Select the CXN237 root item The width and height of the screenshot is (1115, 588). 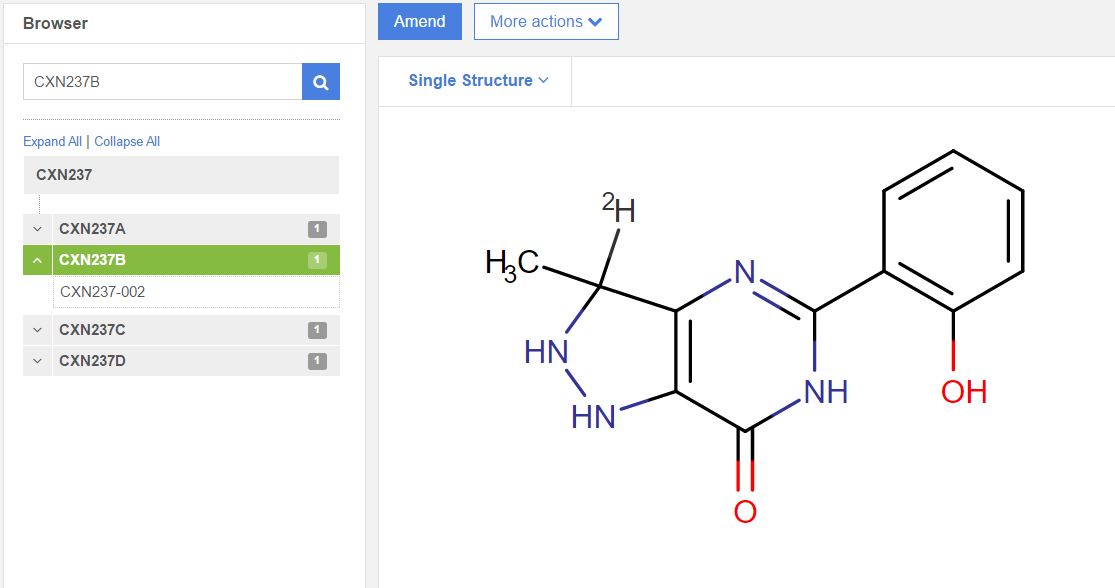click(x=64, y=175)
